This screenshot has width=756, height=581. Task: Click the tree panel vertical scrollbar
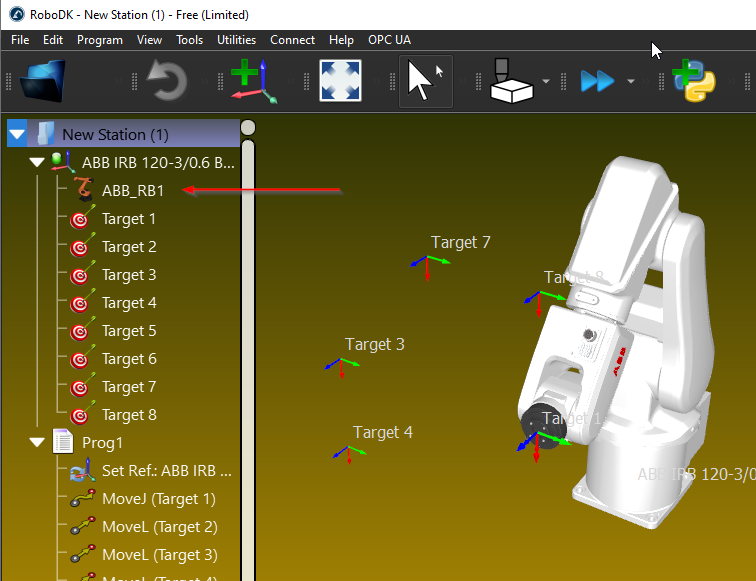pos(248,360)
